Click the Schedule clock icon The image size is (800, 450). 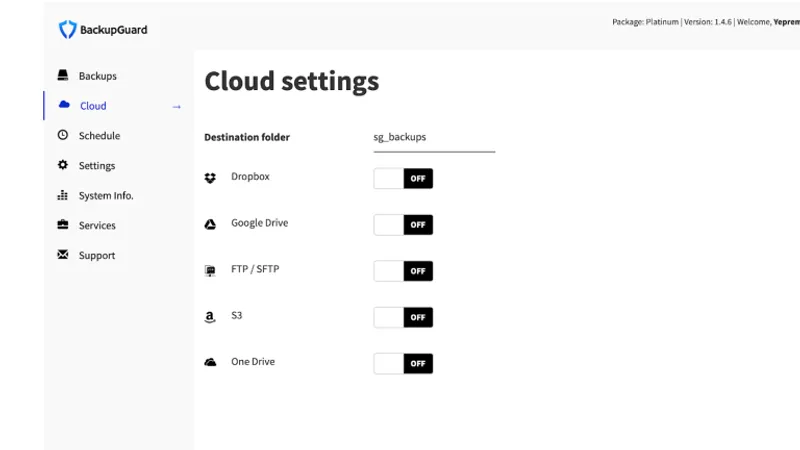[63, 135]
